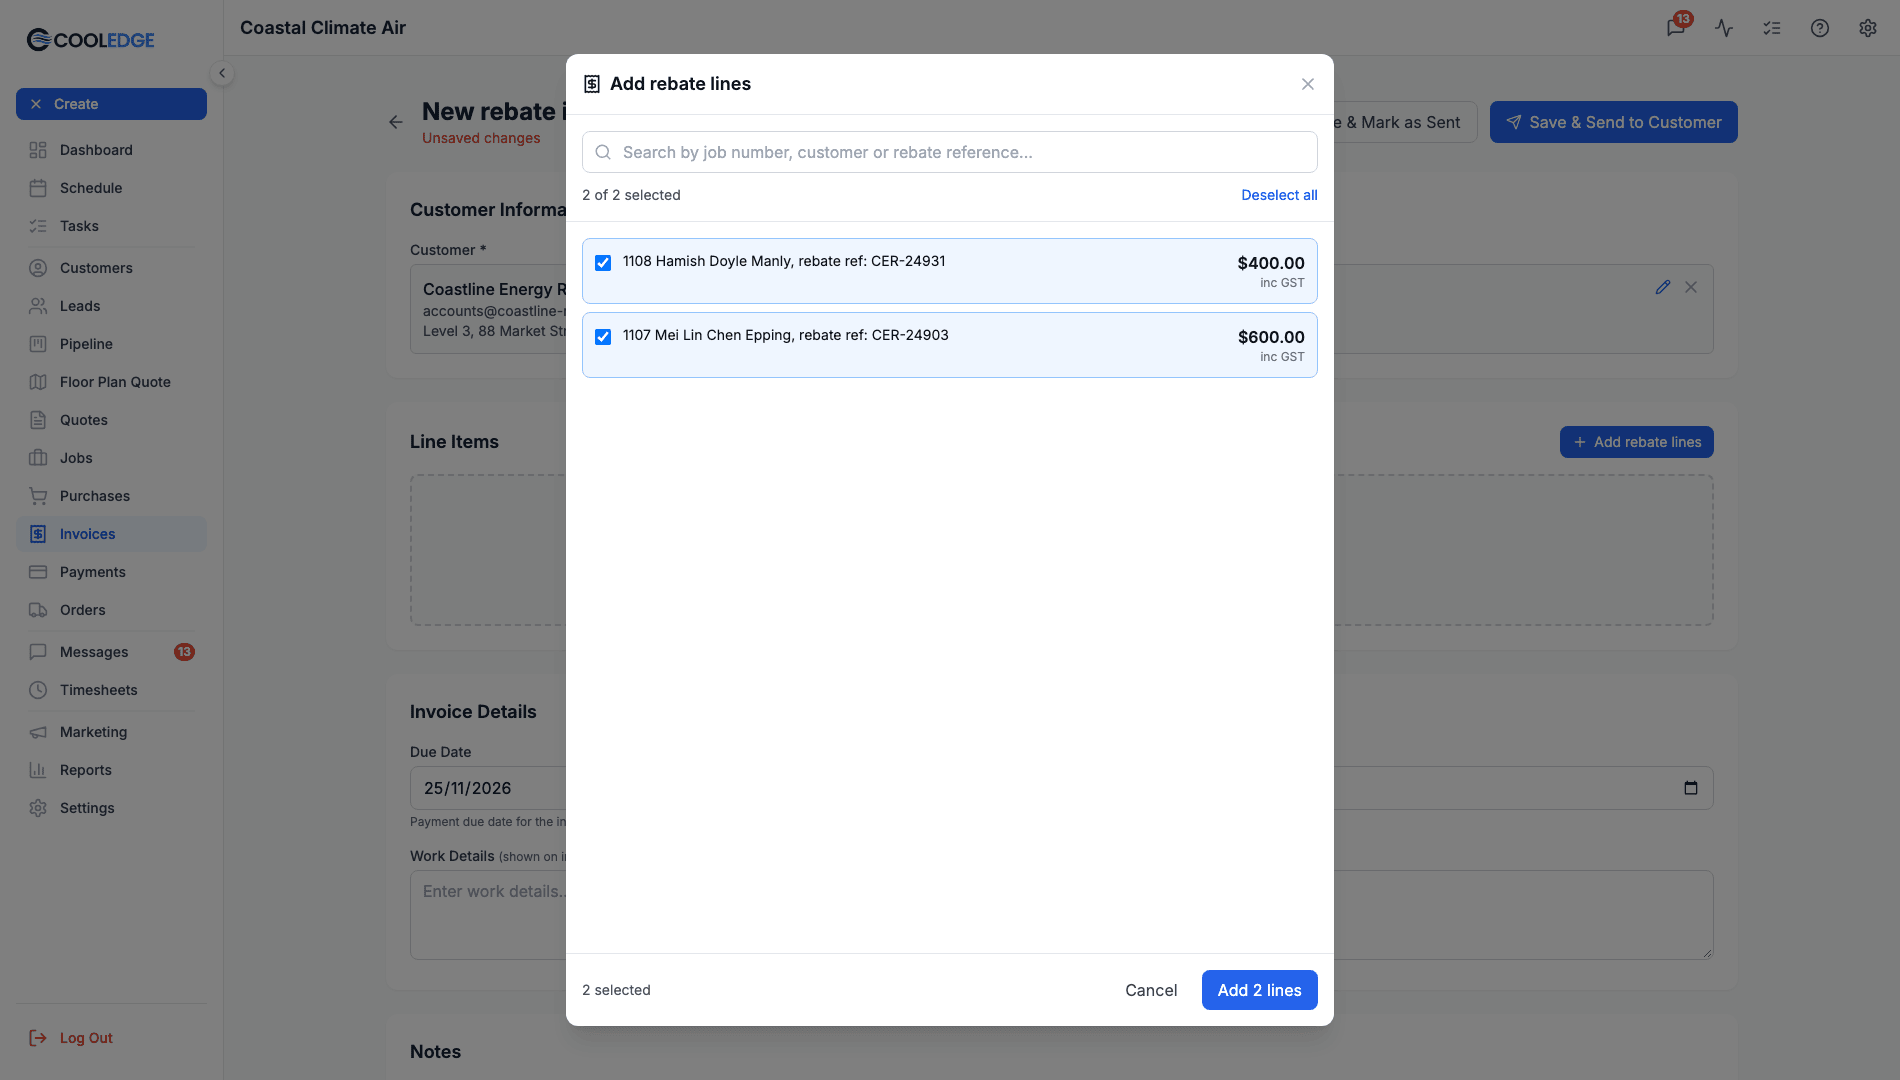Click the Schedule calendar icon

pos(38,188)
